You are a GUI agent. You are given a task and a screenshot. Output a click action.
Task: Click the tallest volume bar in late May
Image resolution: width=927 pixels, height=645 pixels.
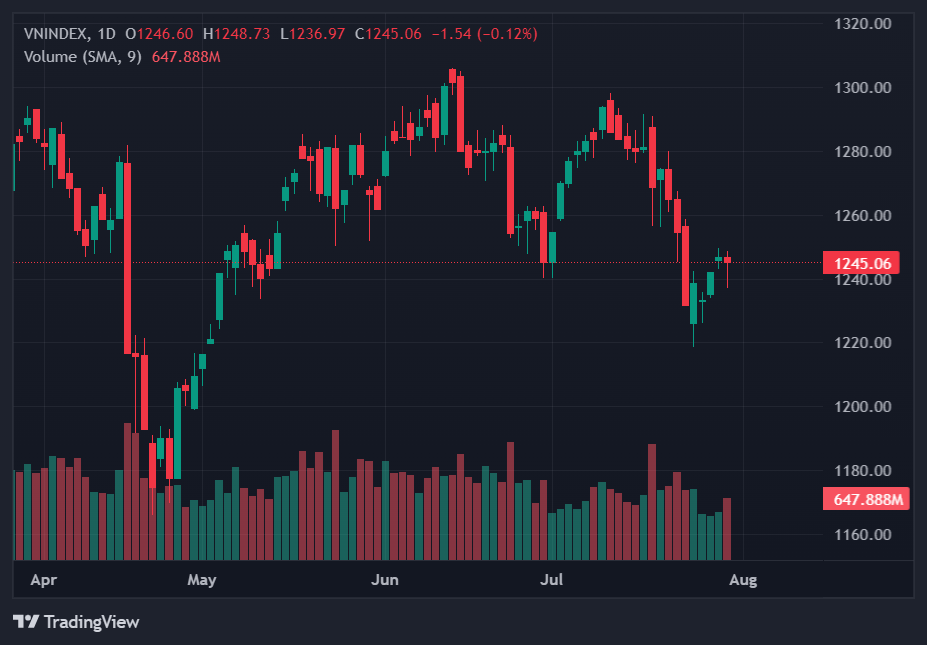pyautogui.click(x=335, y=494)
